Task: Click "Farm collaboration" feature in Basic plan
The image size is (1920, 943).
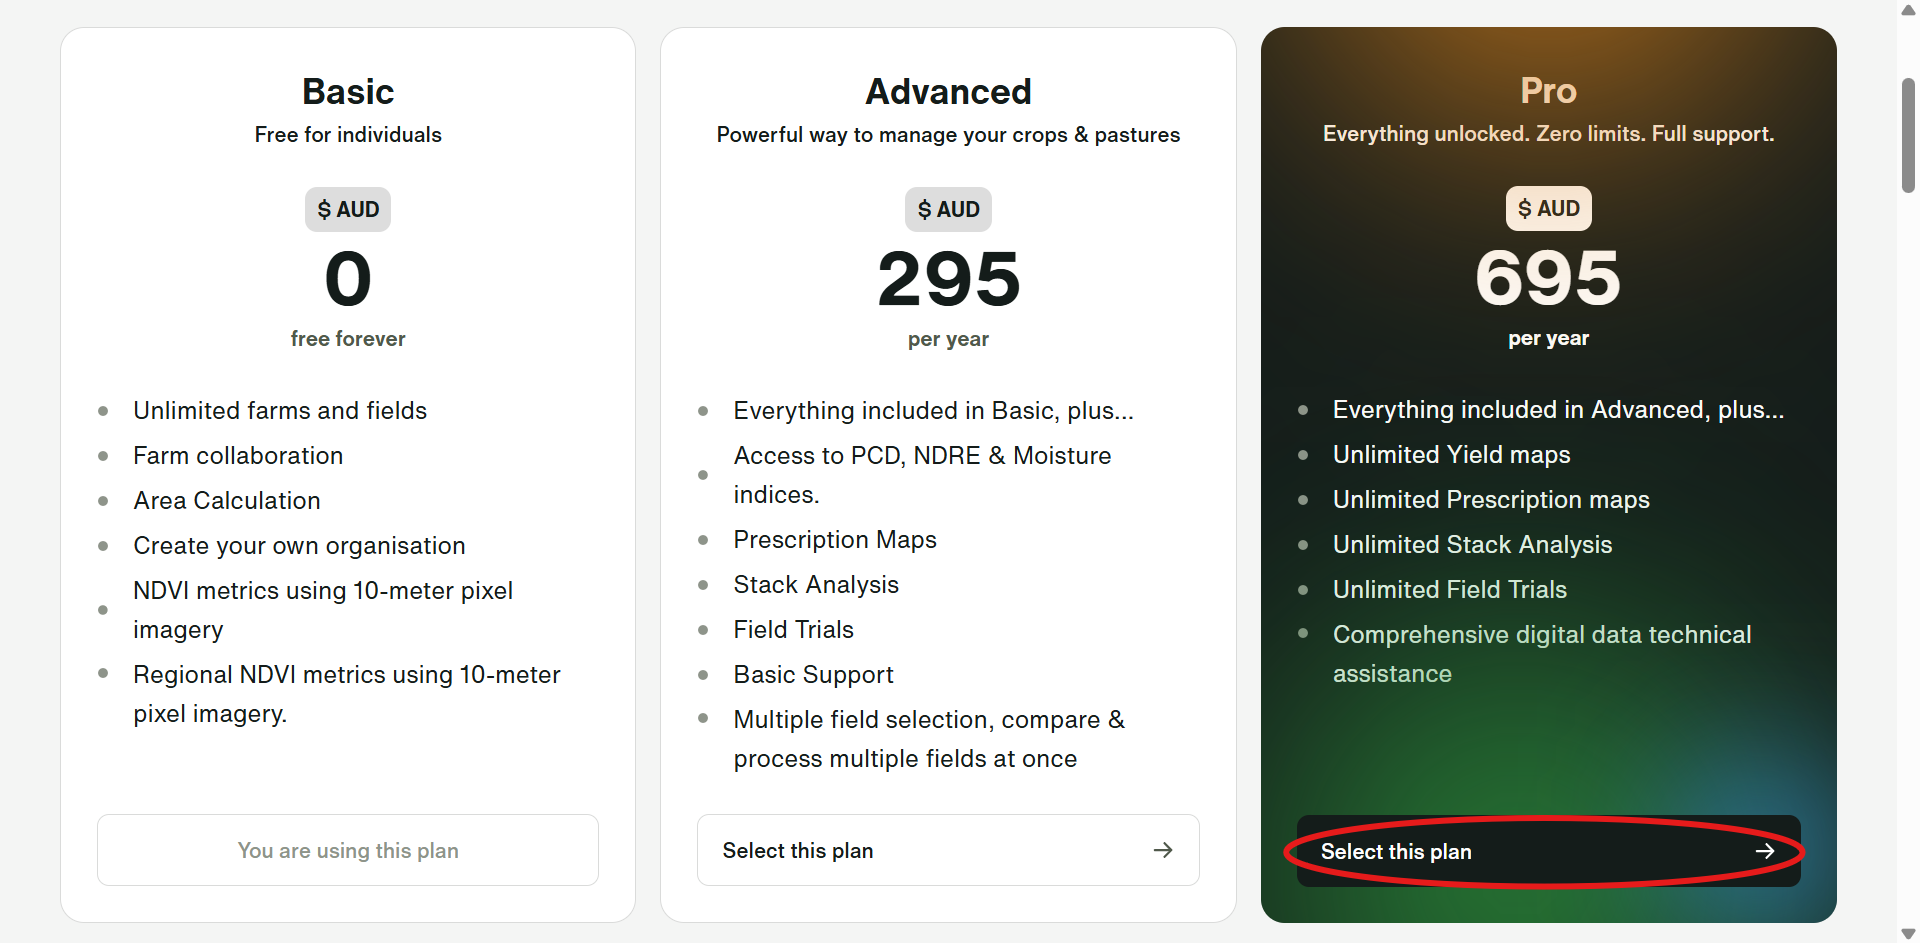Action: click(238, 456)
